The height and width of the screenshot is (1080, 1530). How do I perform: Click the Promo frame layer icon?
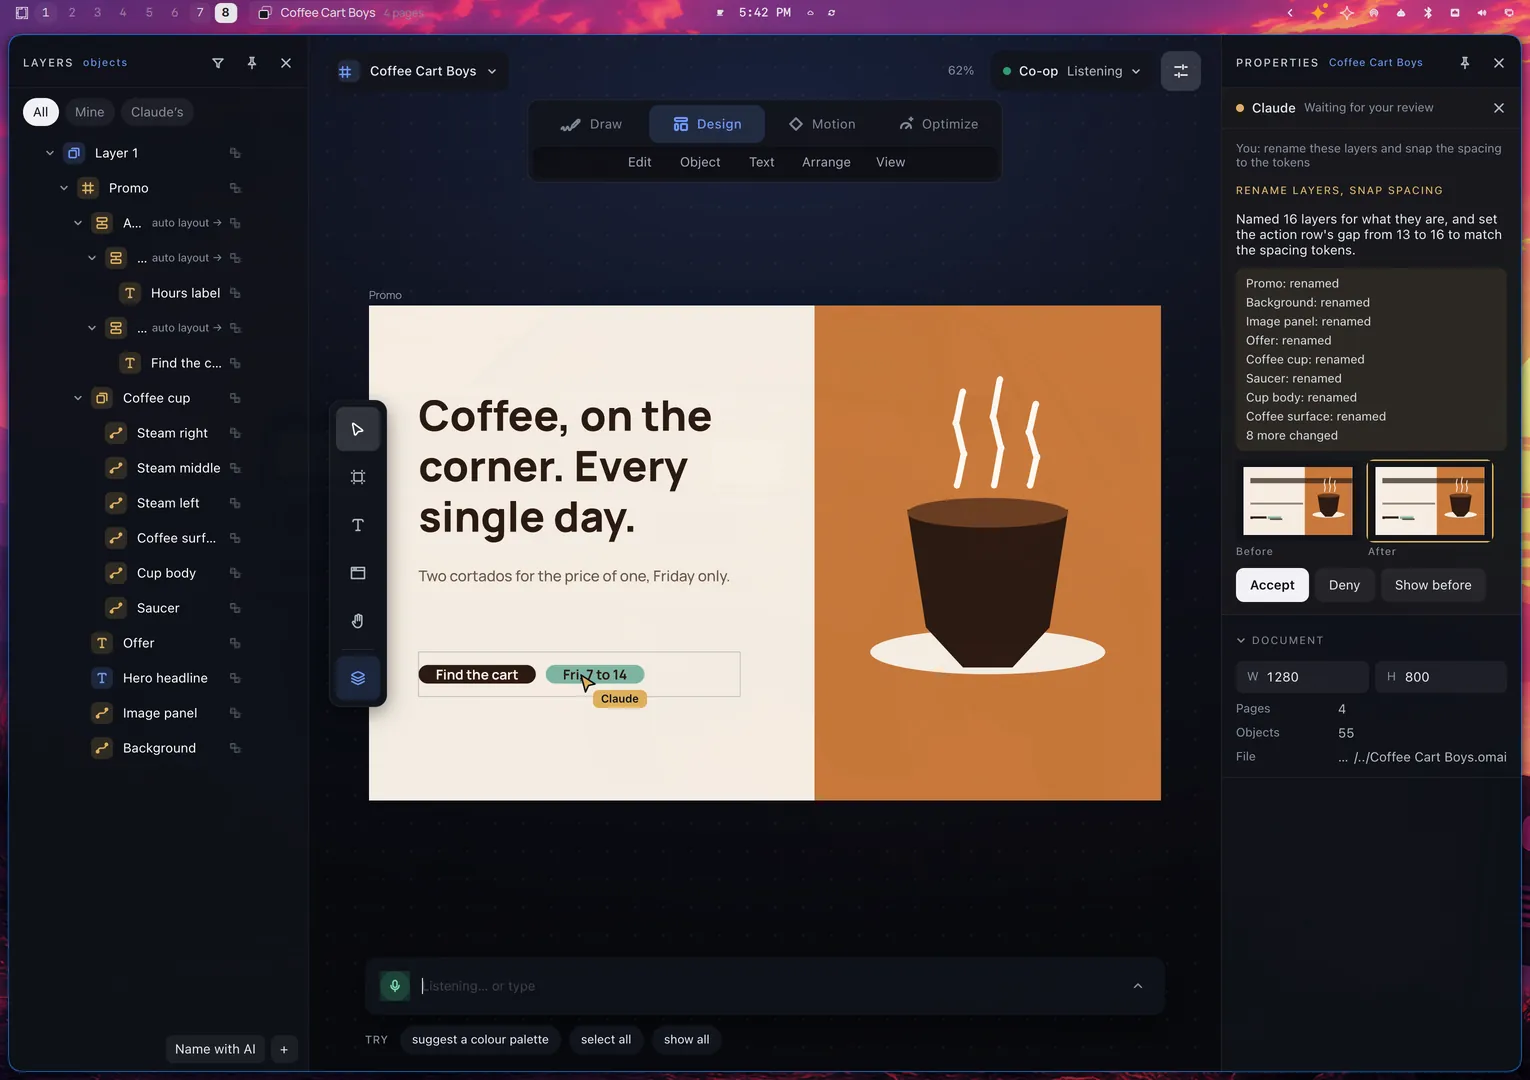coord(88,188)
